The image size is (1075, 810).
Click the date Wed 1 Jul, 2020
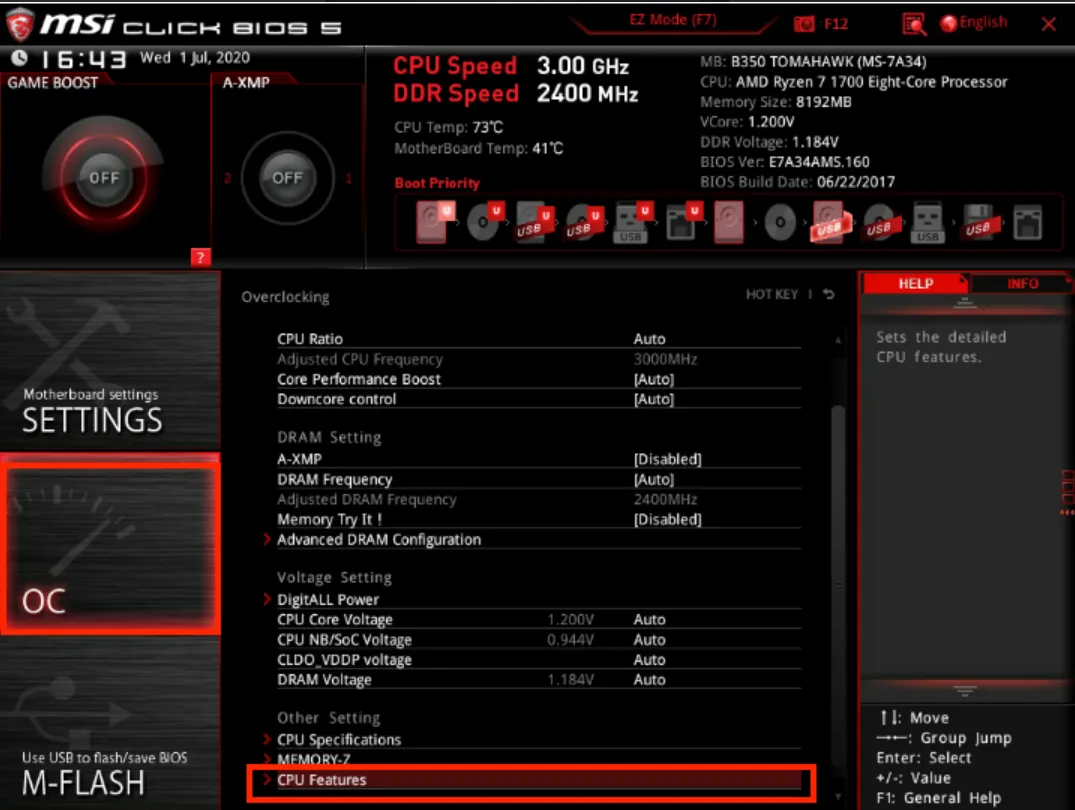coord(195,58)
